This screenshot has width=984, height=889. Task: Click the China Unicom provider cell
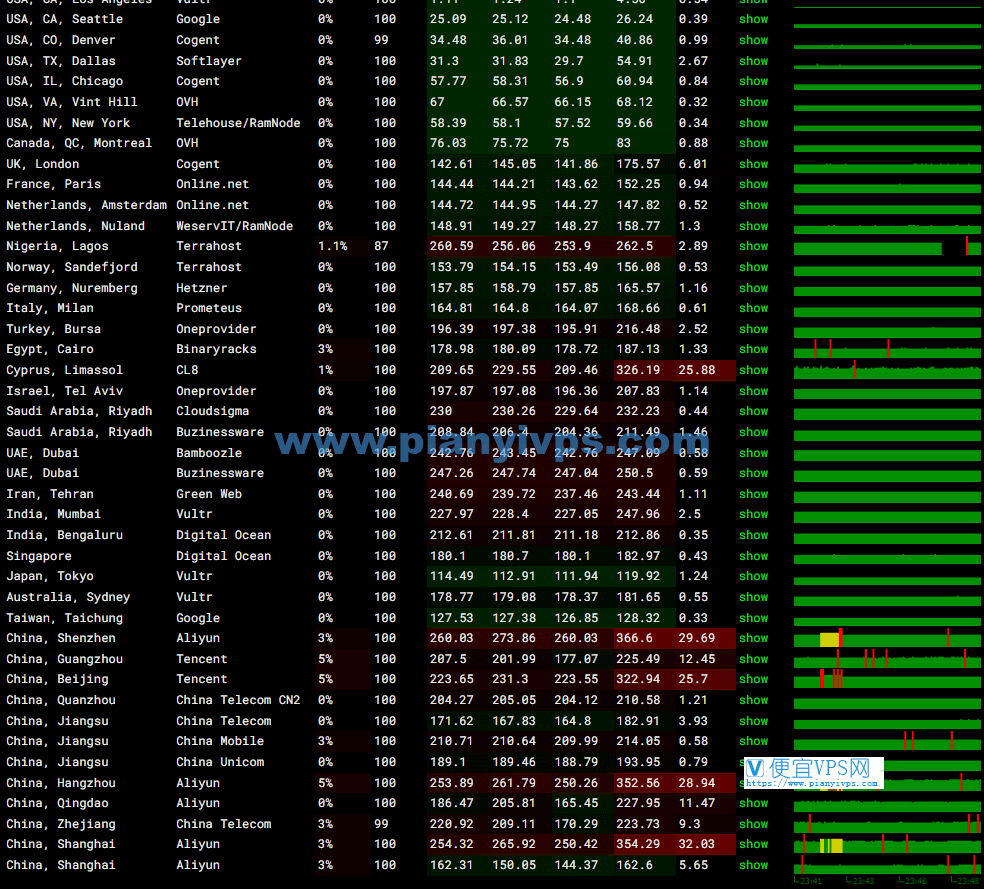220,762
